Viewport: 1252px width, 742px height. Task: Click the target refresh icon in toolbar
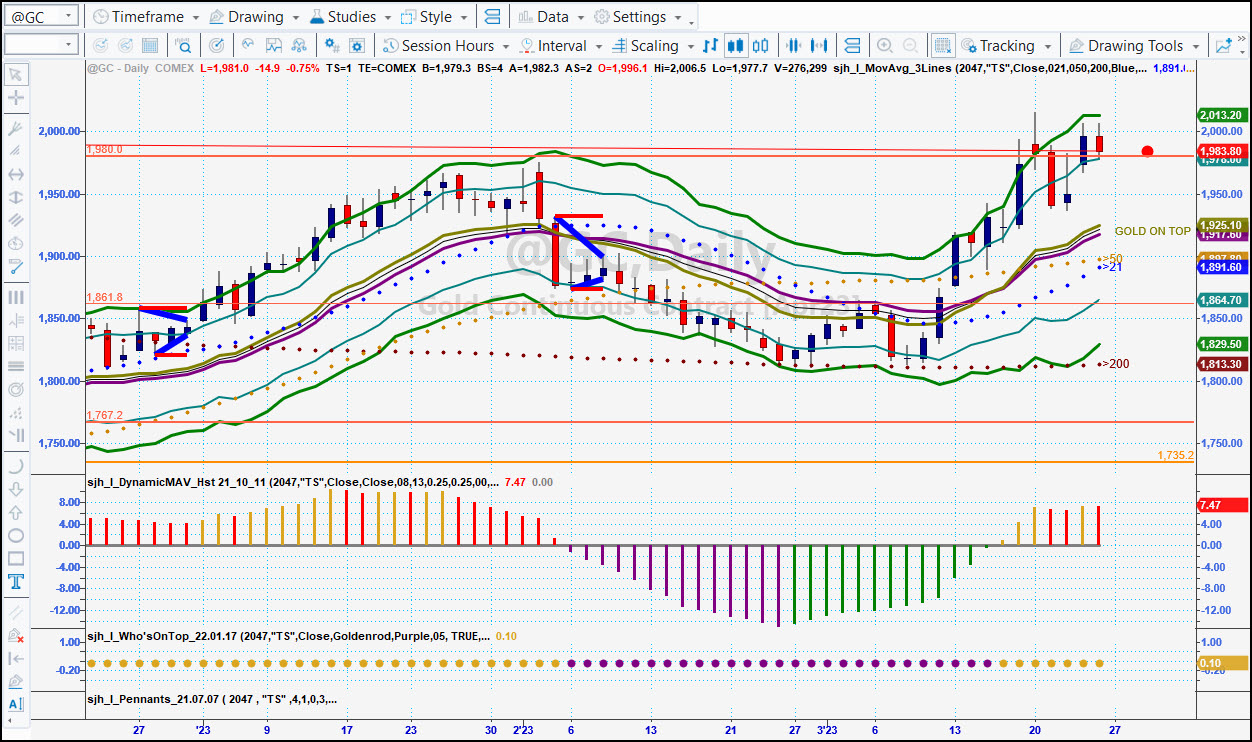[x=217, y=46]
